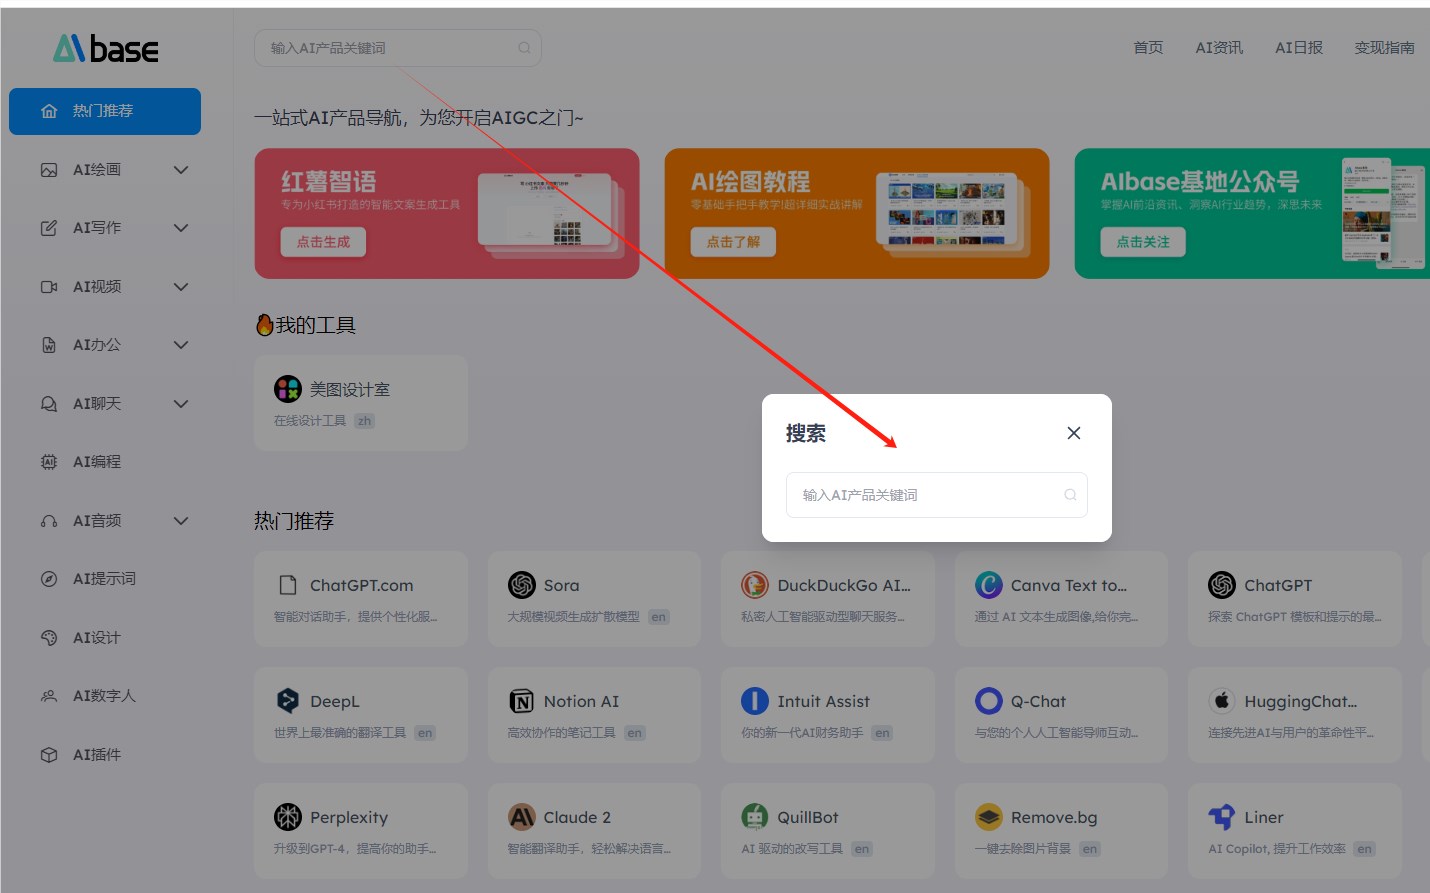Click the 世界上最准确的翻译工具 description text

[340, 733]
